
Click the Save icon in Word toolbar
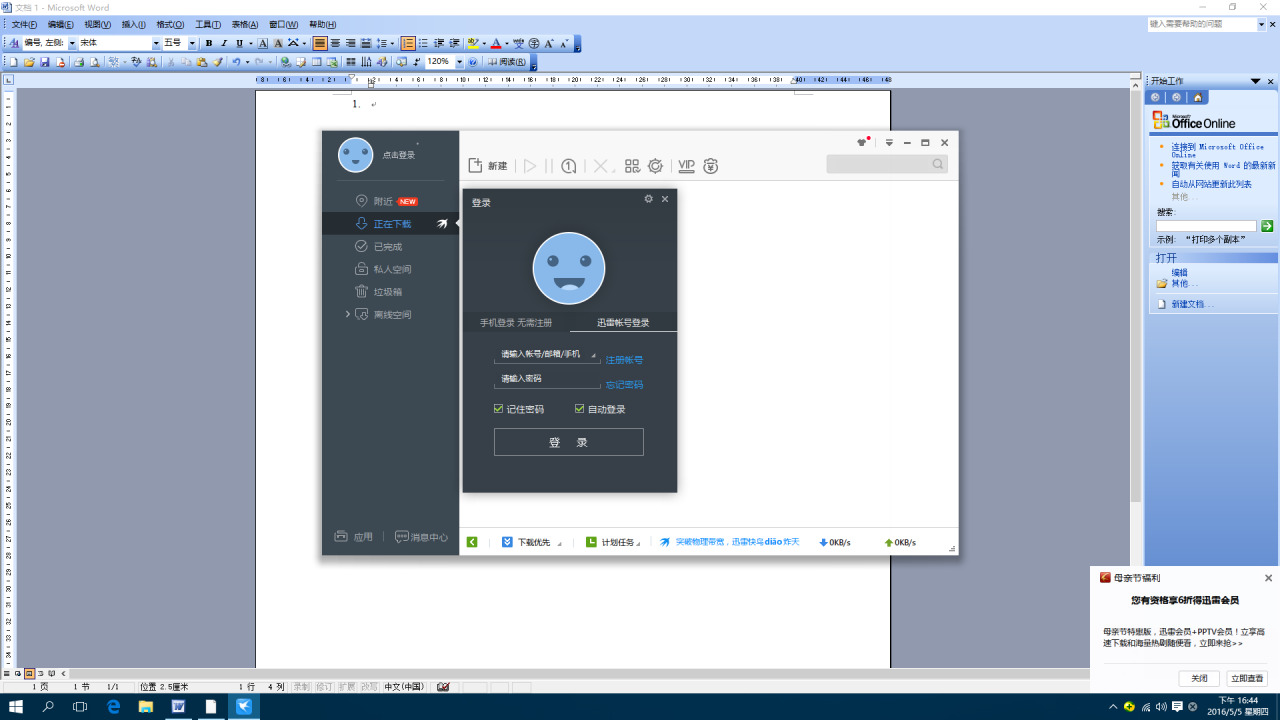tap(45, 62)
